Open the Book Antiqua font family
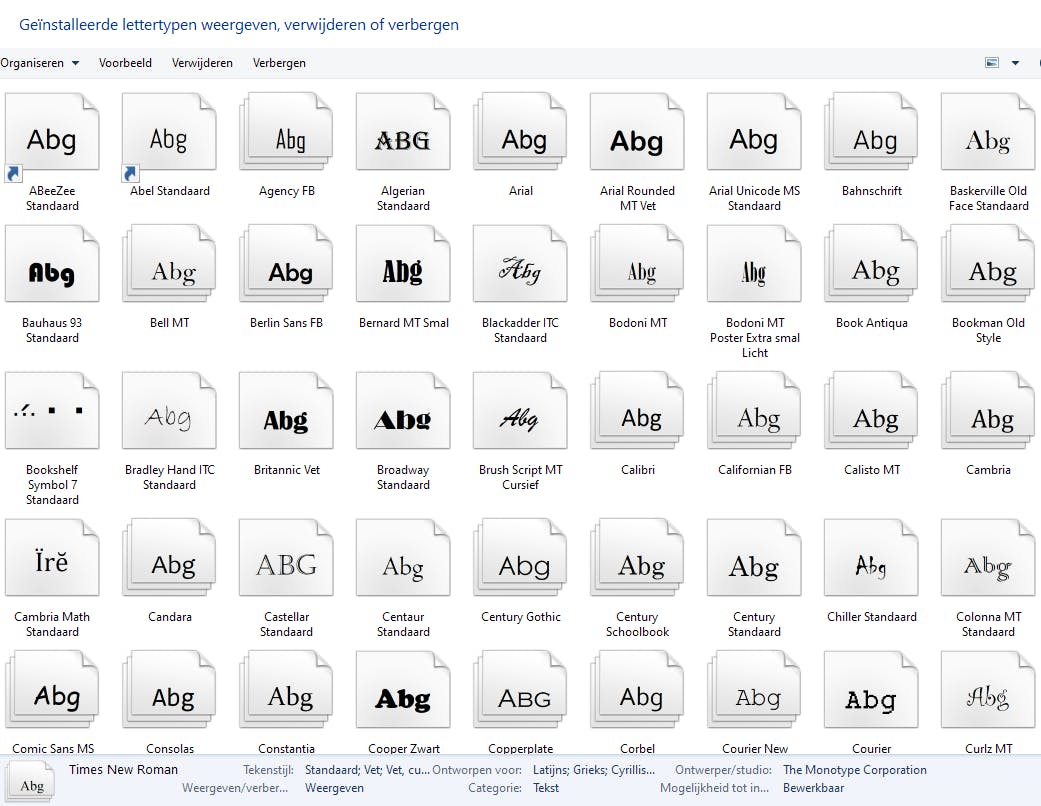The height and width of the screenshot is (806, 1041). (x=871, y=264)
